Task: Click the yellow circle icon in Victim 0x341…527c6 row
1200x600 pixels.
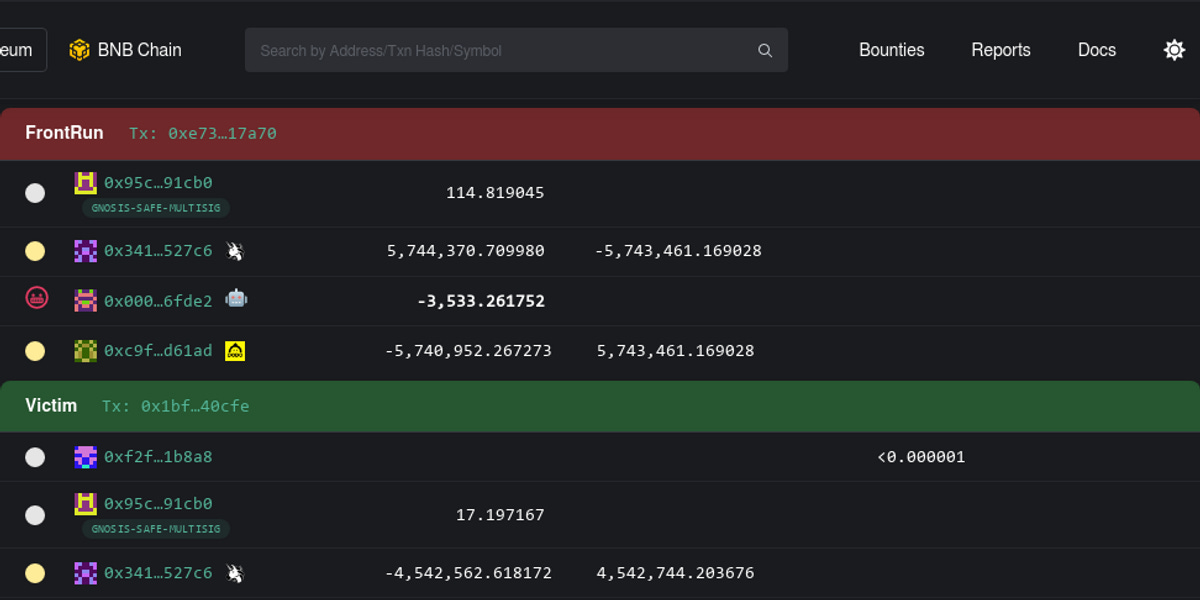Action: (x=35, y=573)
